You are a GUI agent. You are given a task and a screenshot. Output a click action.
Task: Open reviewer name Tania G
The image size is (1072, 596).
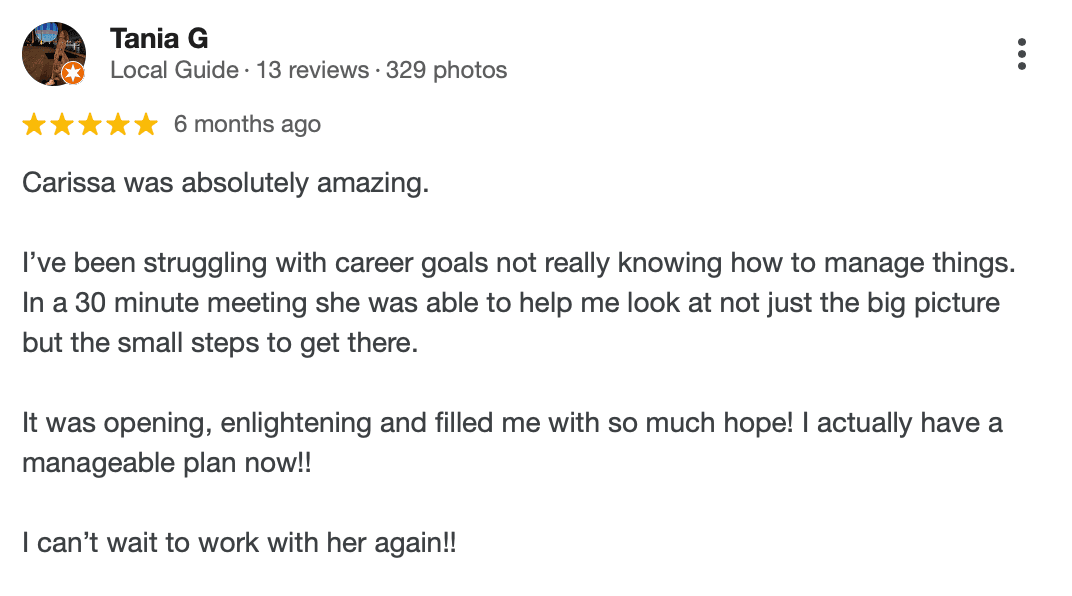click(159, 38)
